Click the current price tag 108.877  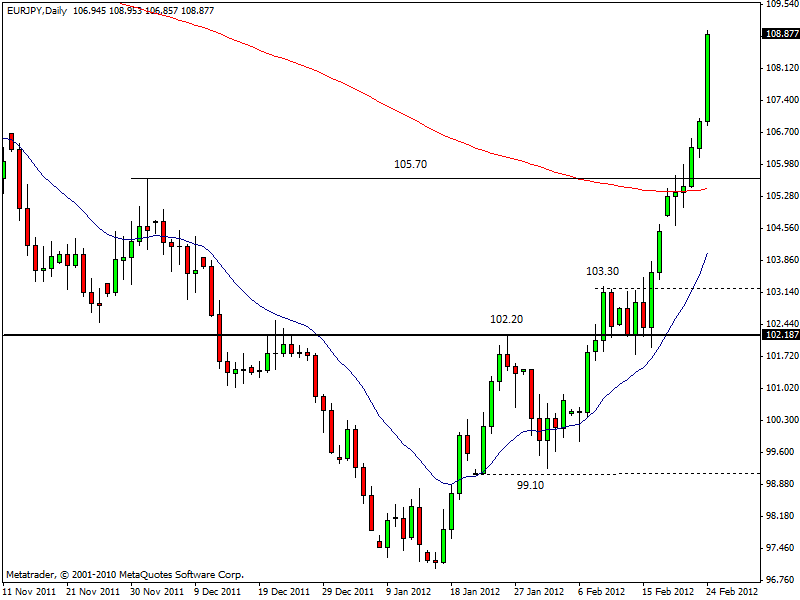[x=780, y=33]
